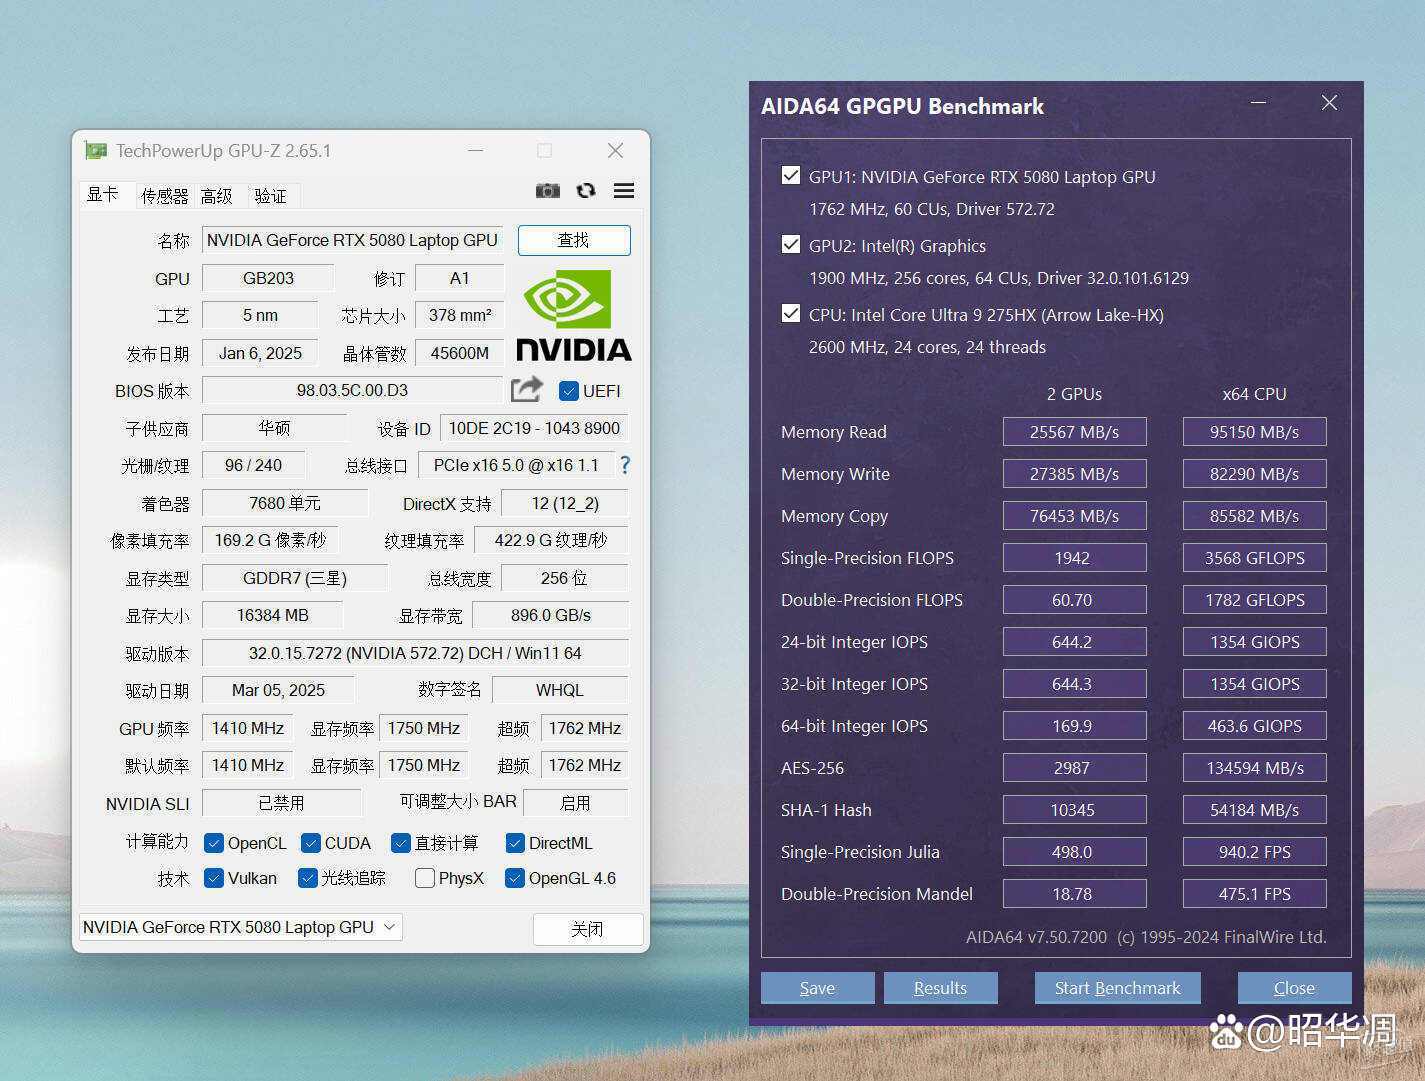Click the bus interface question mark

pos(625,465)
